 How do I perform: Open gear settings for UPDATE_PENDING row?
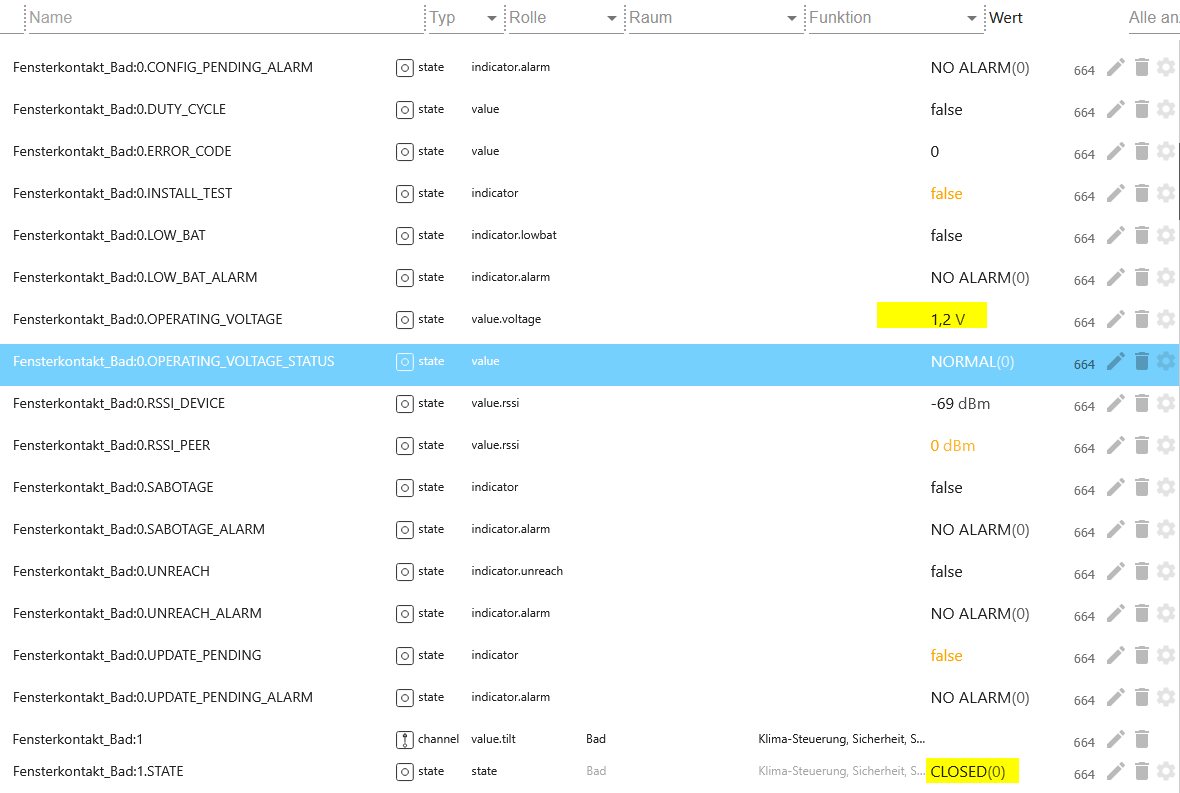point(1166,655)
